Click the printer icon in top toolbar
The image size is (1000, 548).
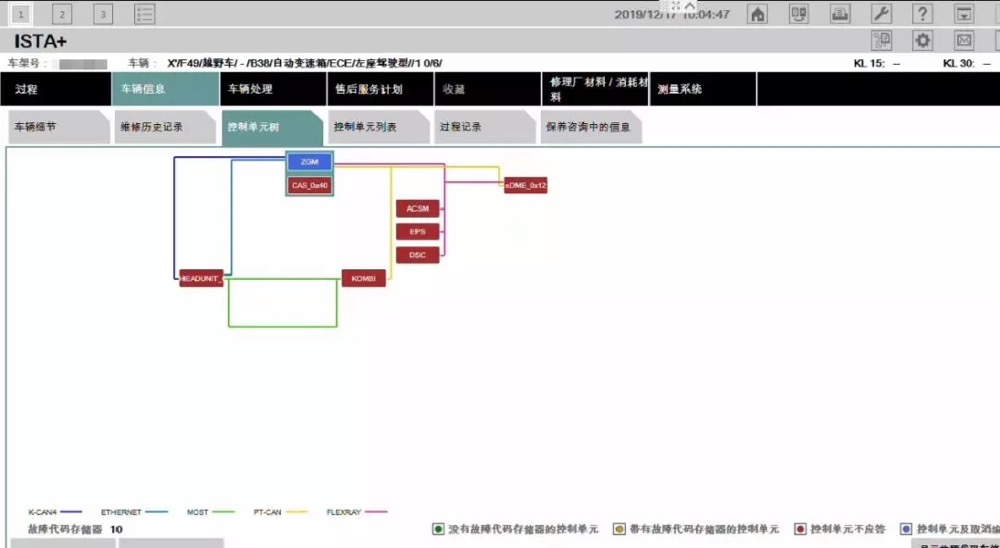click(840, 14)
